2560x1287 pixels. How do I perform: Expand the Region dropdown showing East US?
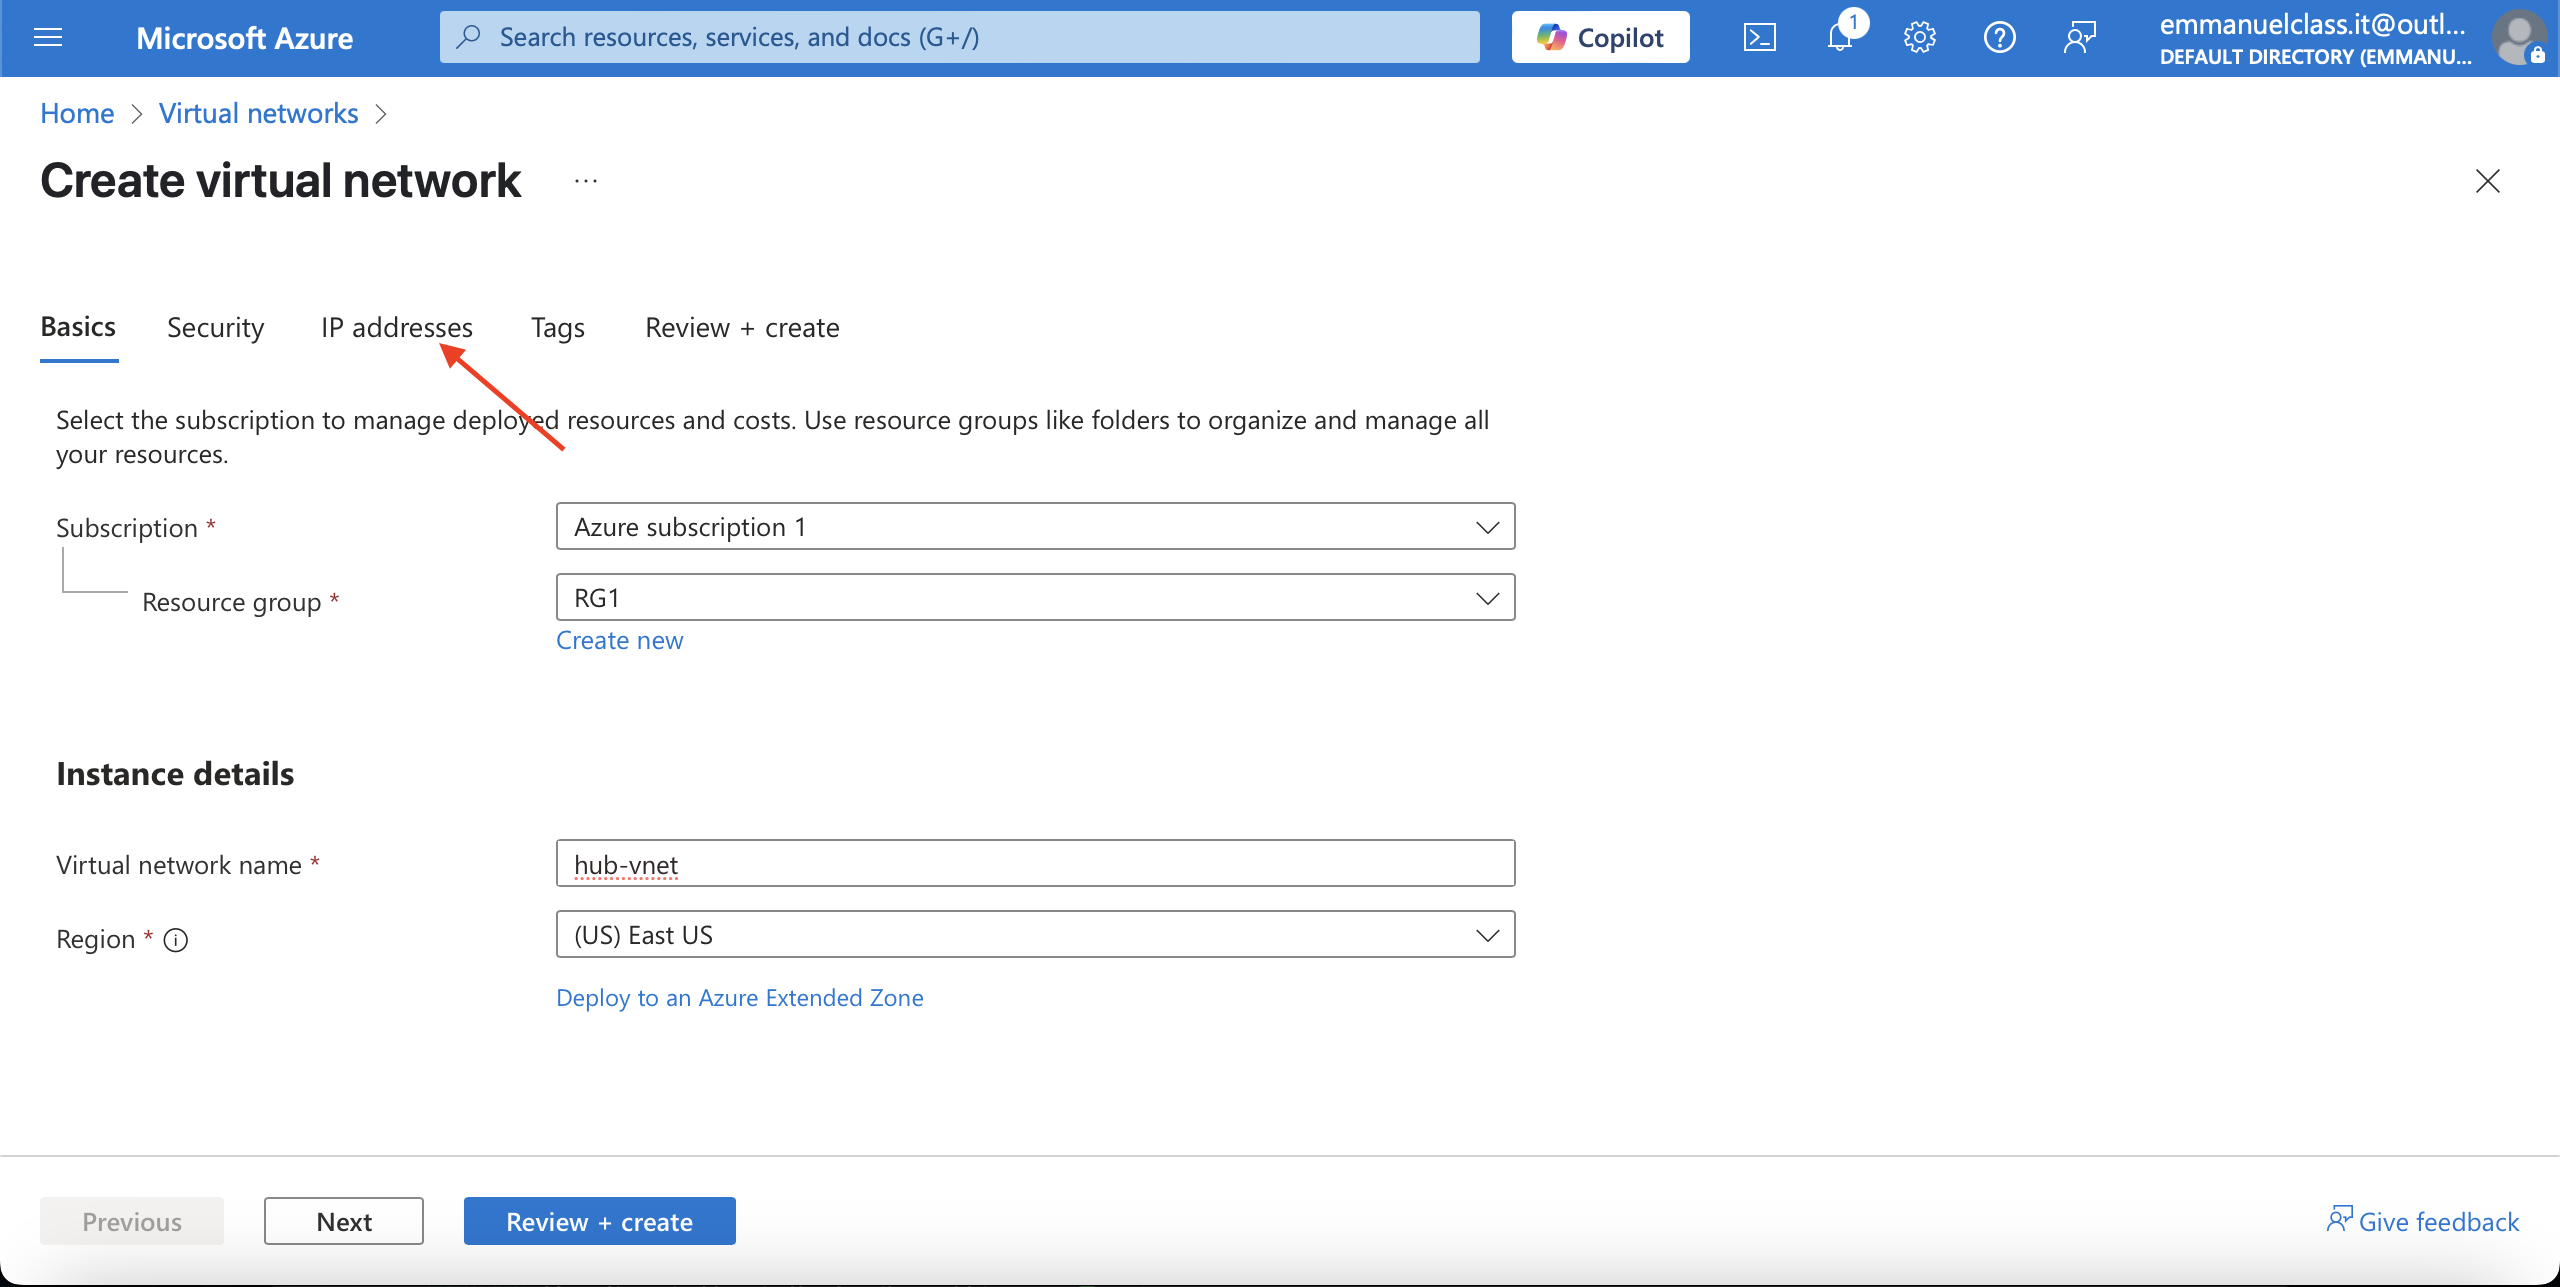tap(1036, 935)
